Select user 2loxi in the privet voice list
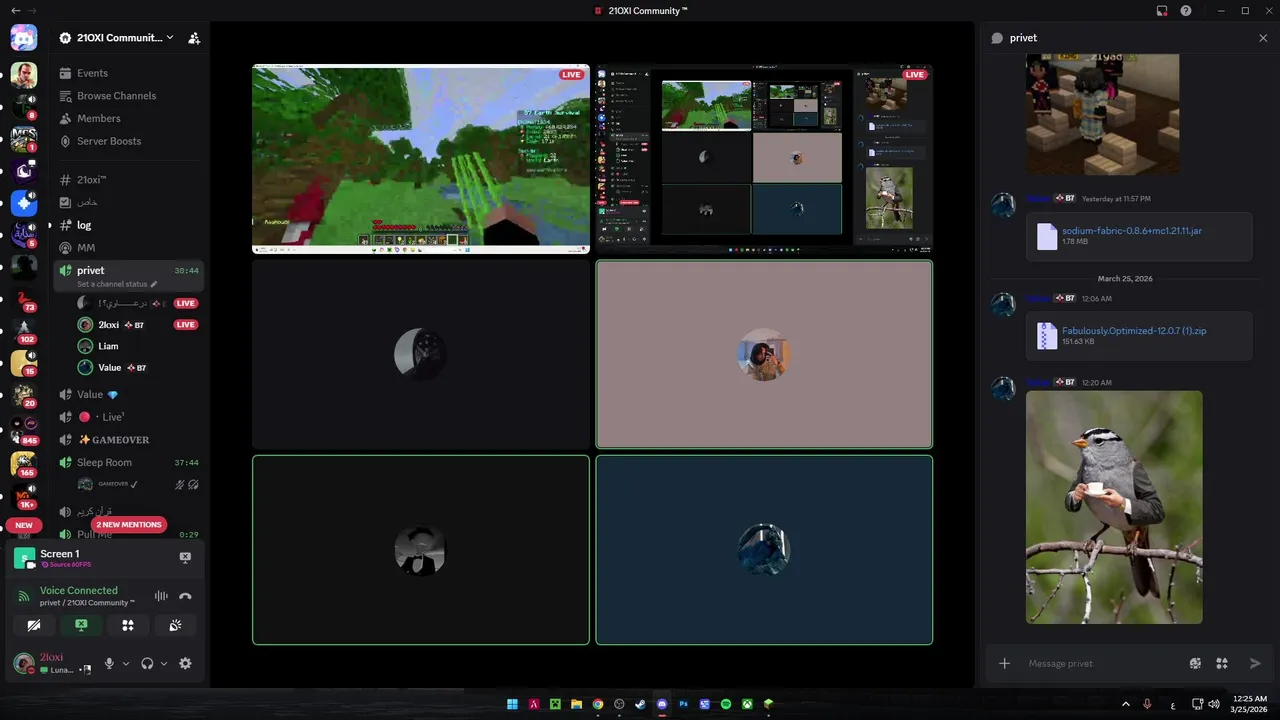The height and width of the screenshot is (720, 1280). [x=138, y=325]
